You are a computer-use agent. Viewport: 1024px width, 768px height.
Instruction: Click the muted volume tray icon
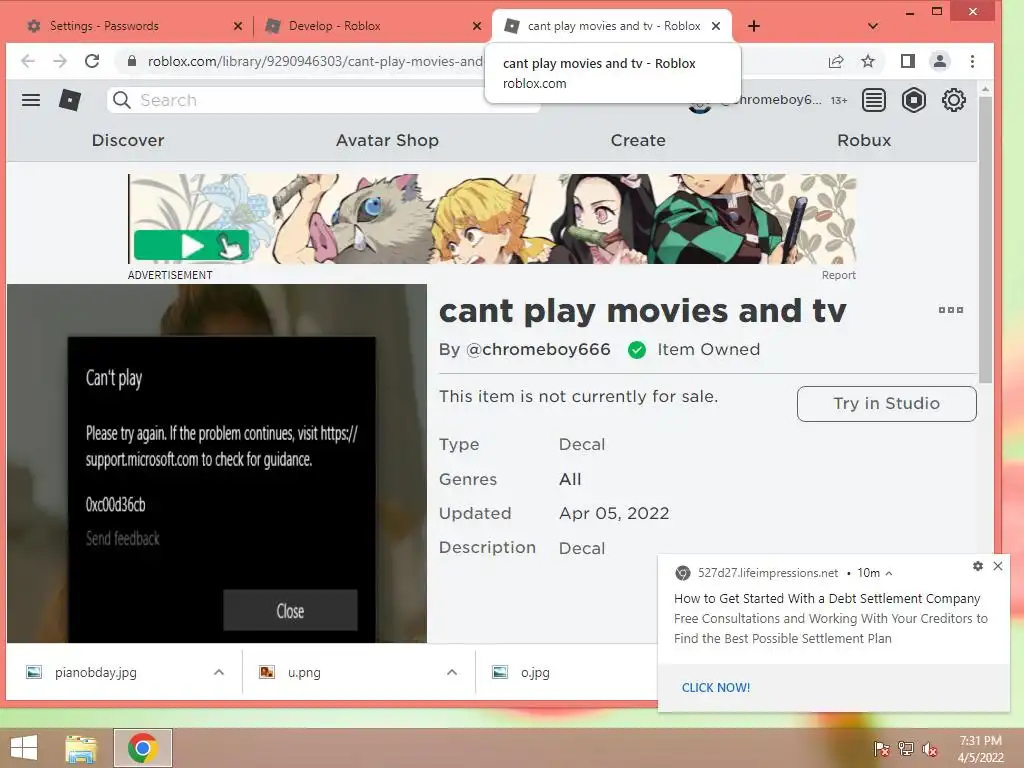point(930,749)
